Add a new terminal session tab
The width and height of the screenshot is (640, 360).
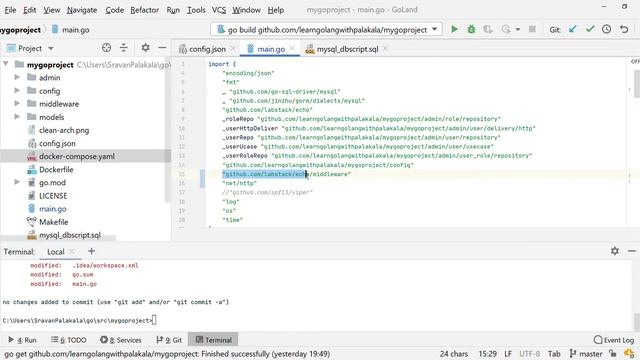coord(91,251)
